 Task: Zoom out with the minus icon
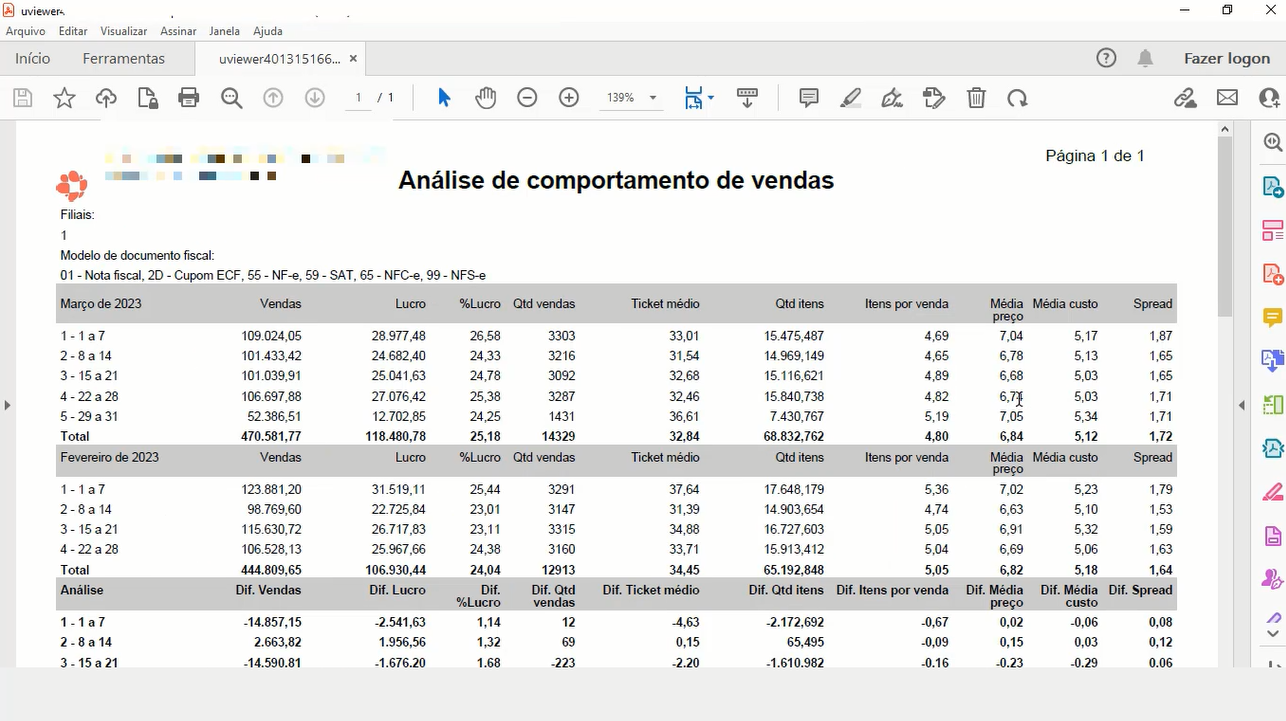tap(527, 98)
